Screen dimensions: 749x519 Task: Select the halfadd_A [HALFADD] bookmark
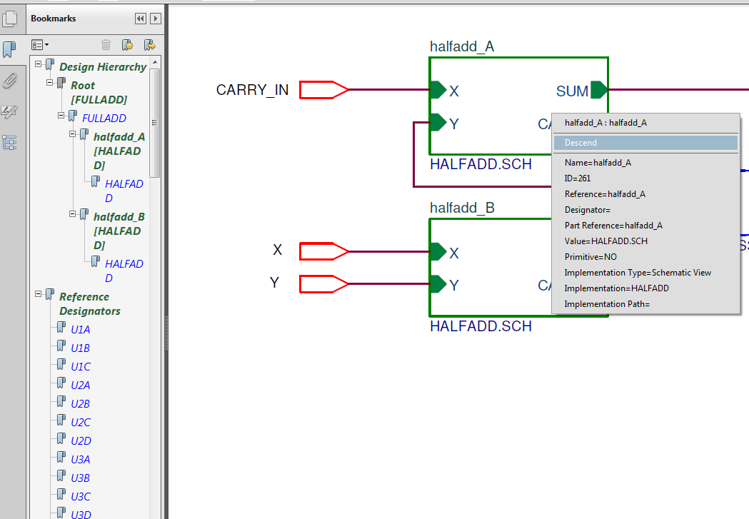(119, 151)
